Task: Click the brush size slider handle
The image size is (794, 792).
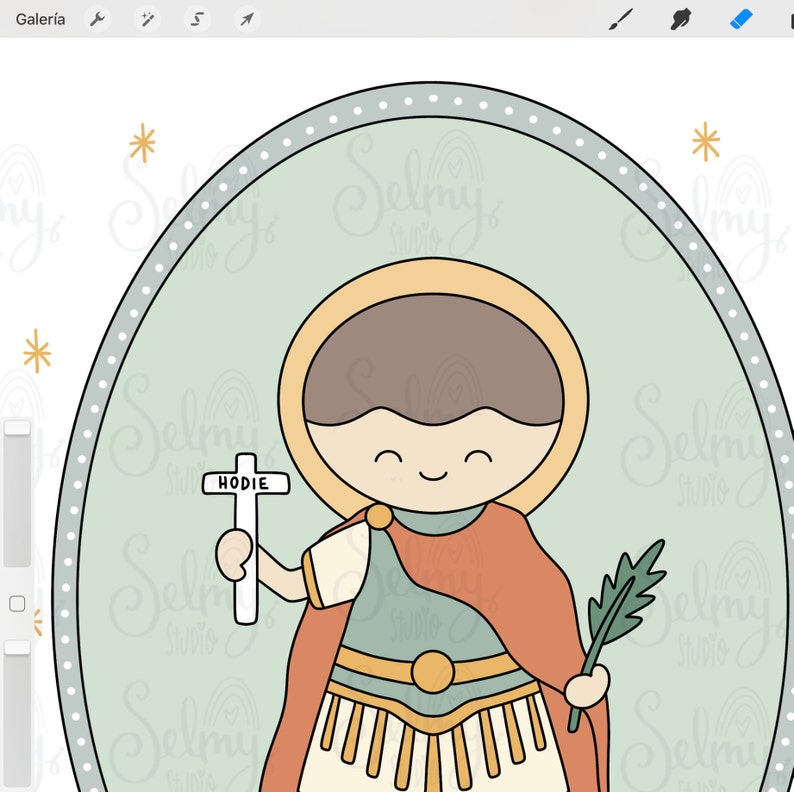Action: [17, 427]
